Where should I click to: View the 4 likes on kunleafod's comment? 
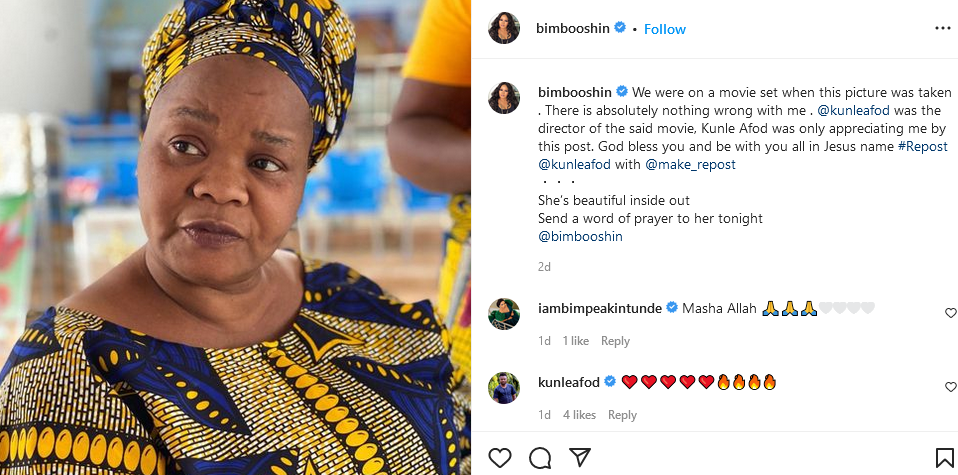579,415
